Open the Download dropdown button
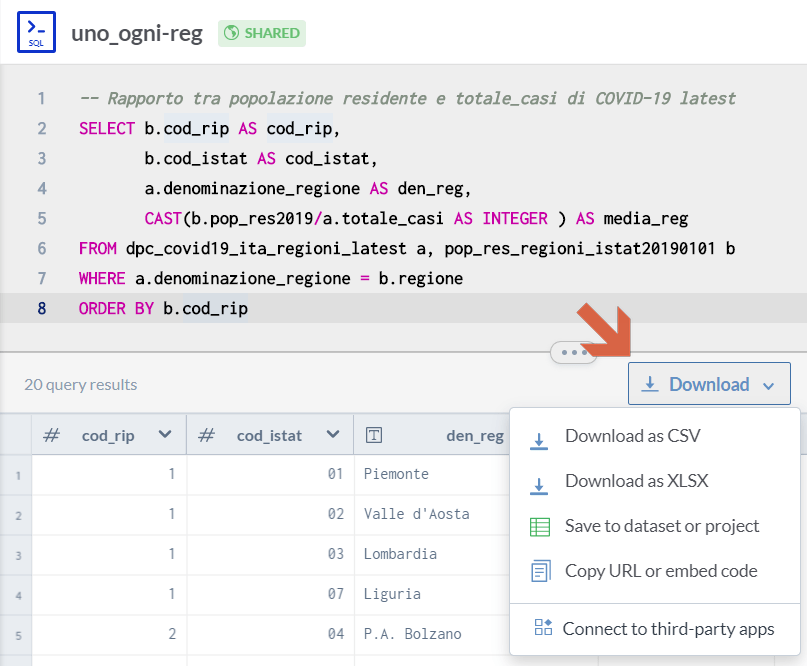The width and height of the screenshot is (807, 666). (x=709, y=384)
